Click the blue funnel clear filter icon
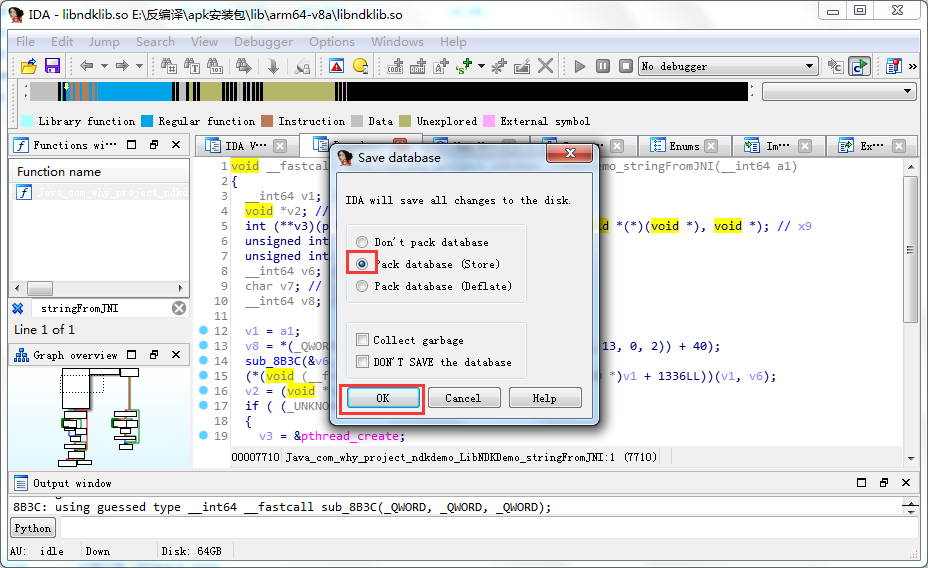The width and height of the screenshot is (928, 568). tap(18, 308)
